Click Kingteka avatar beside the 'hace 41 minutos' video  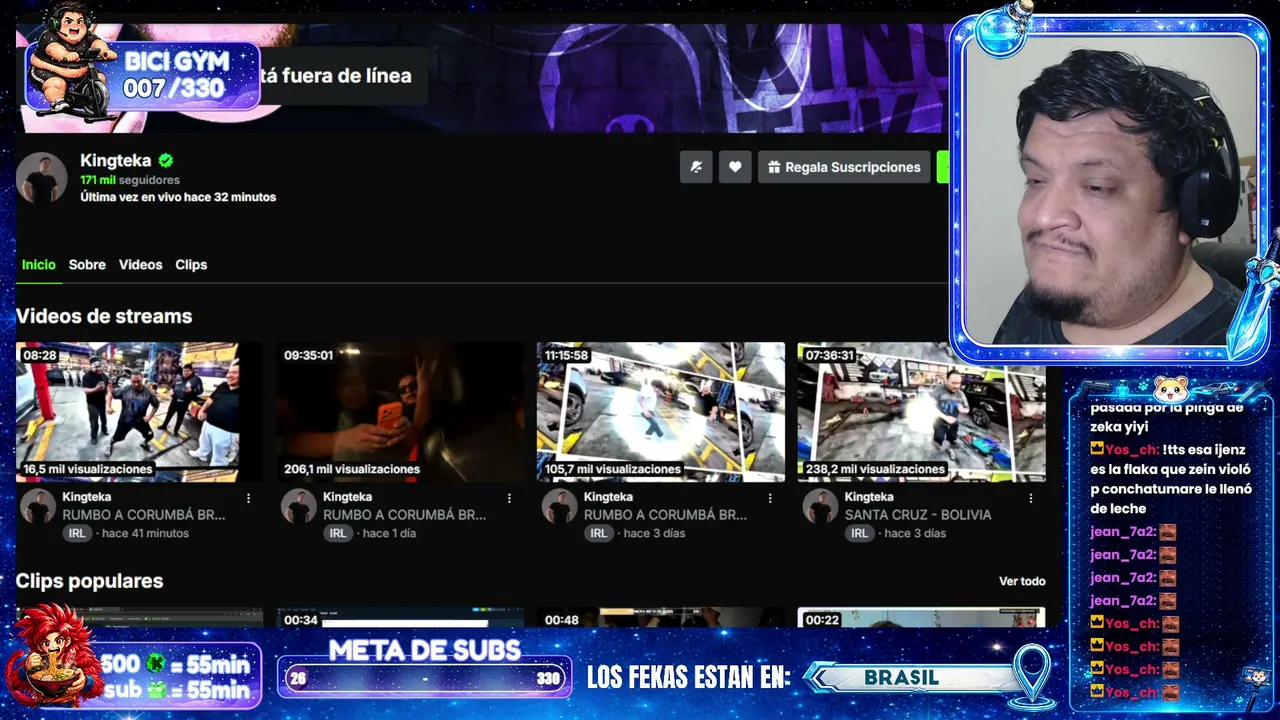click(38, 506)
